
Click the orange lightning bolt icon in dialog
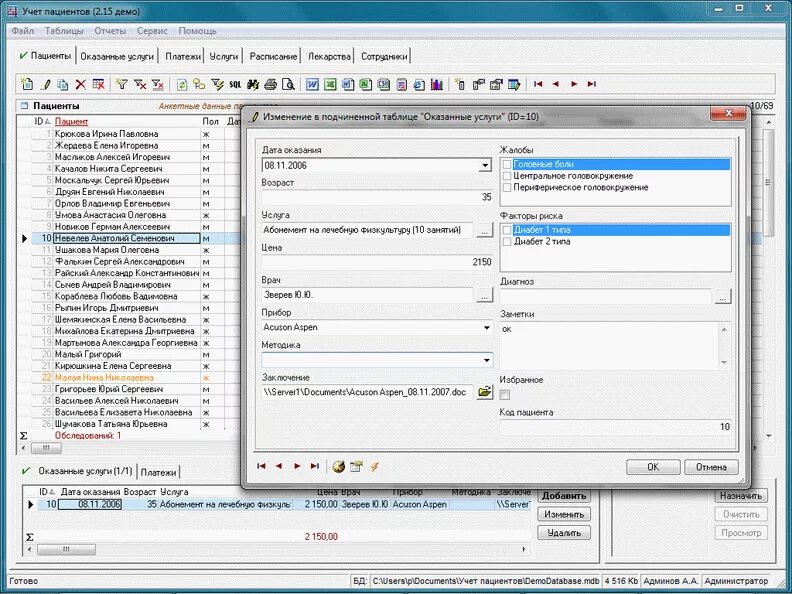374,467
